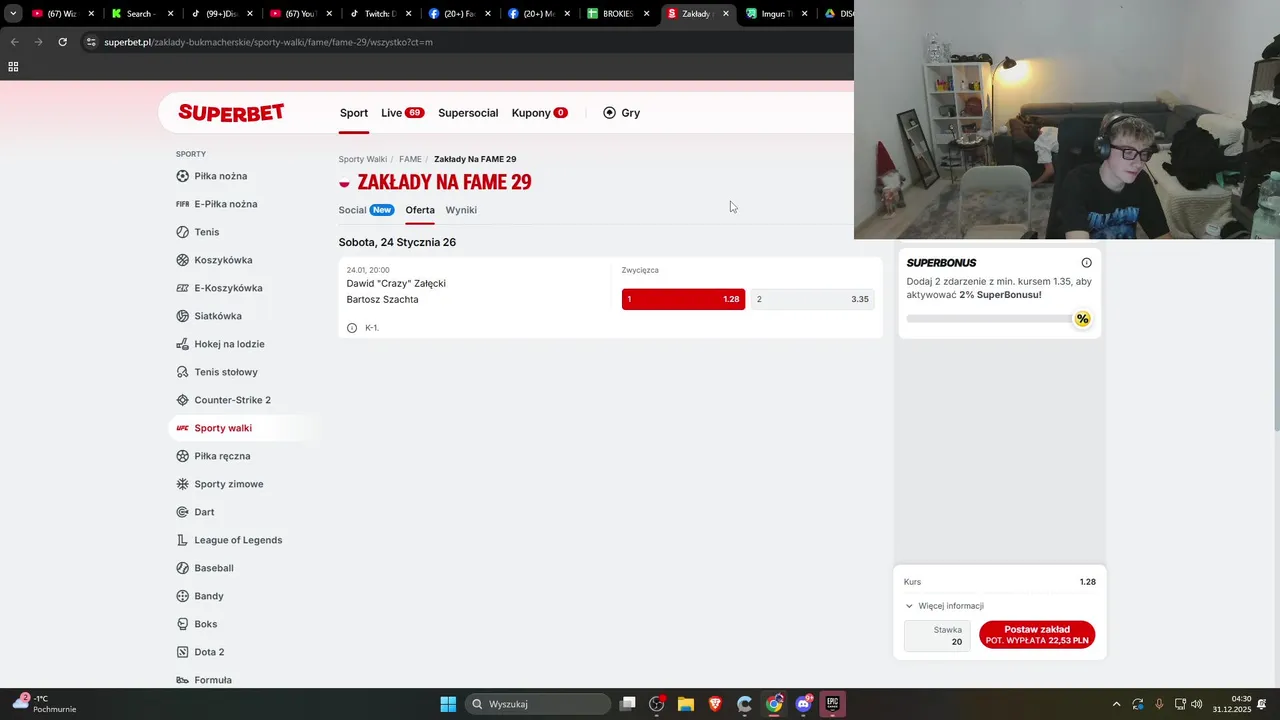This screenshot has width=1280, height=720.
Task: Open Tenis in the sports list
Action: (197, 232)
